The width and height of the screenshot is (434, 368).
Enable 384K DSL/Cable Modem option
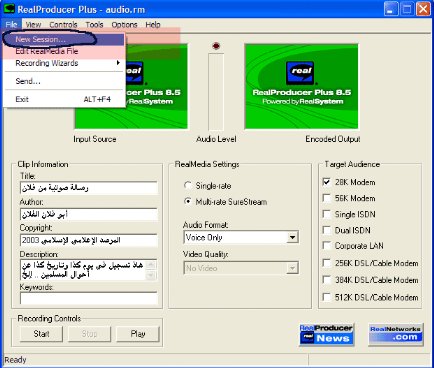pyautogui.click(x=327, y=280)
